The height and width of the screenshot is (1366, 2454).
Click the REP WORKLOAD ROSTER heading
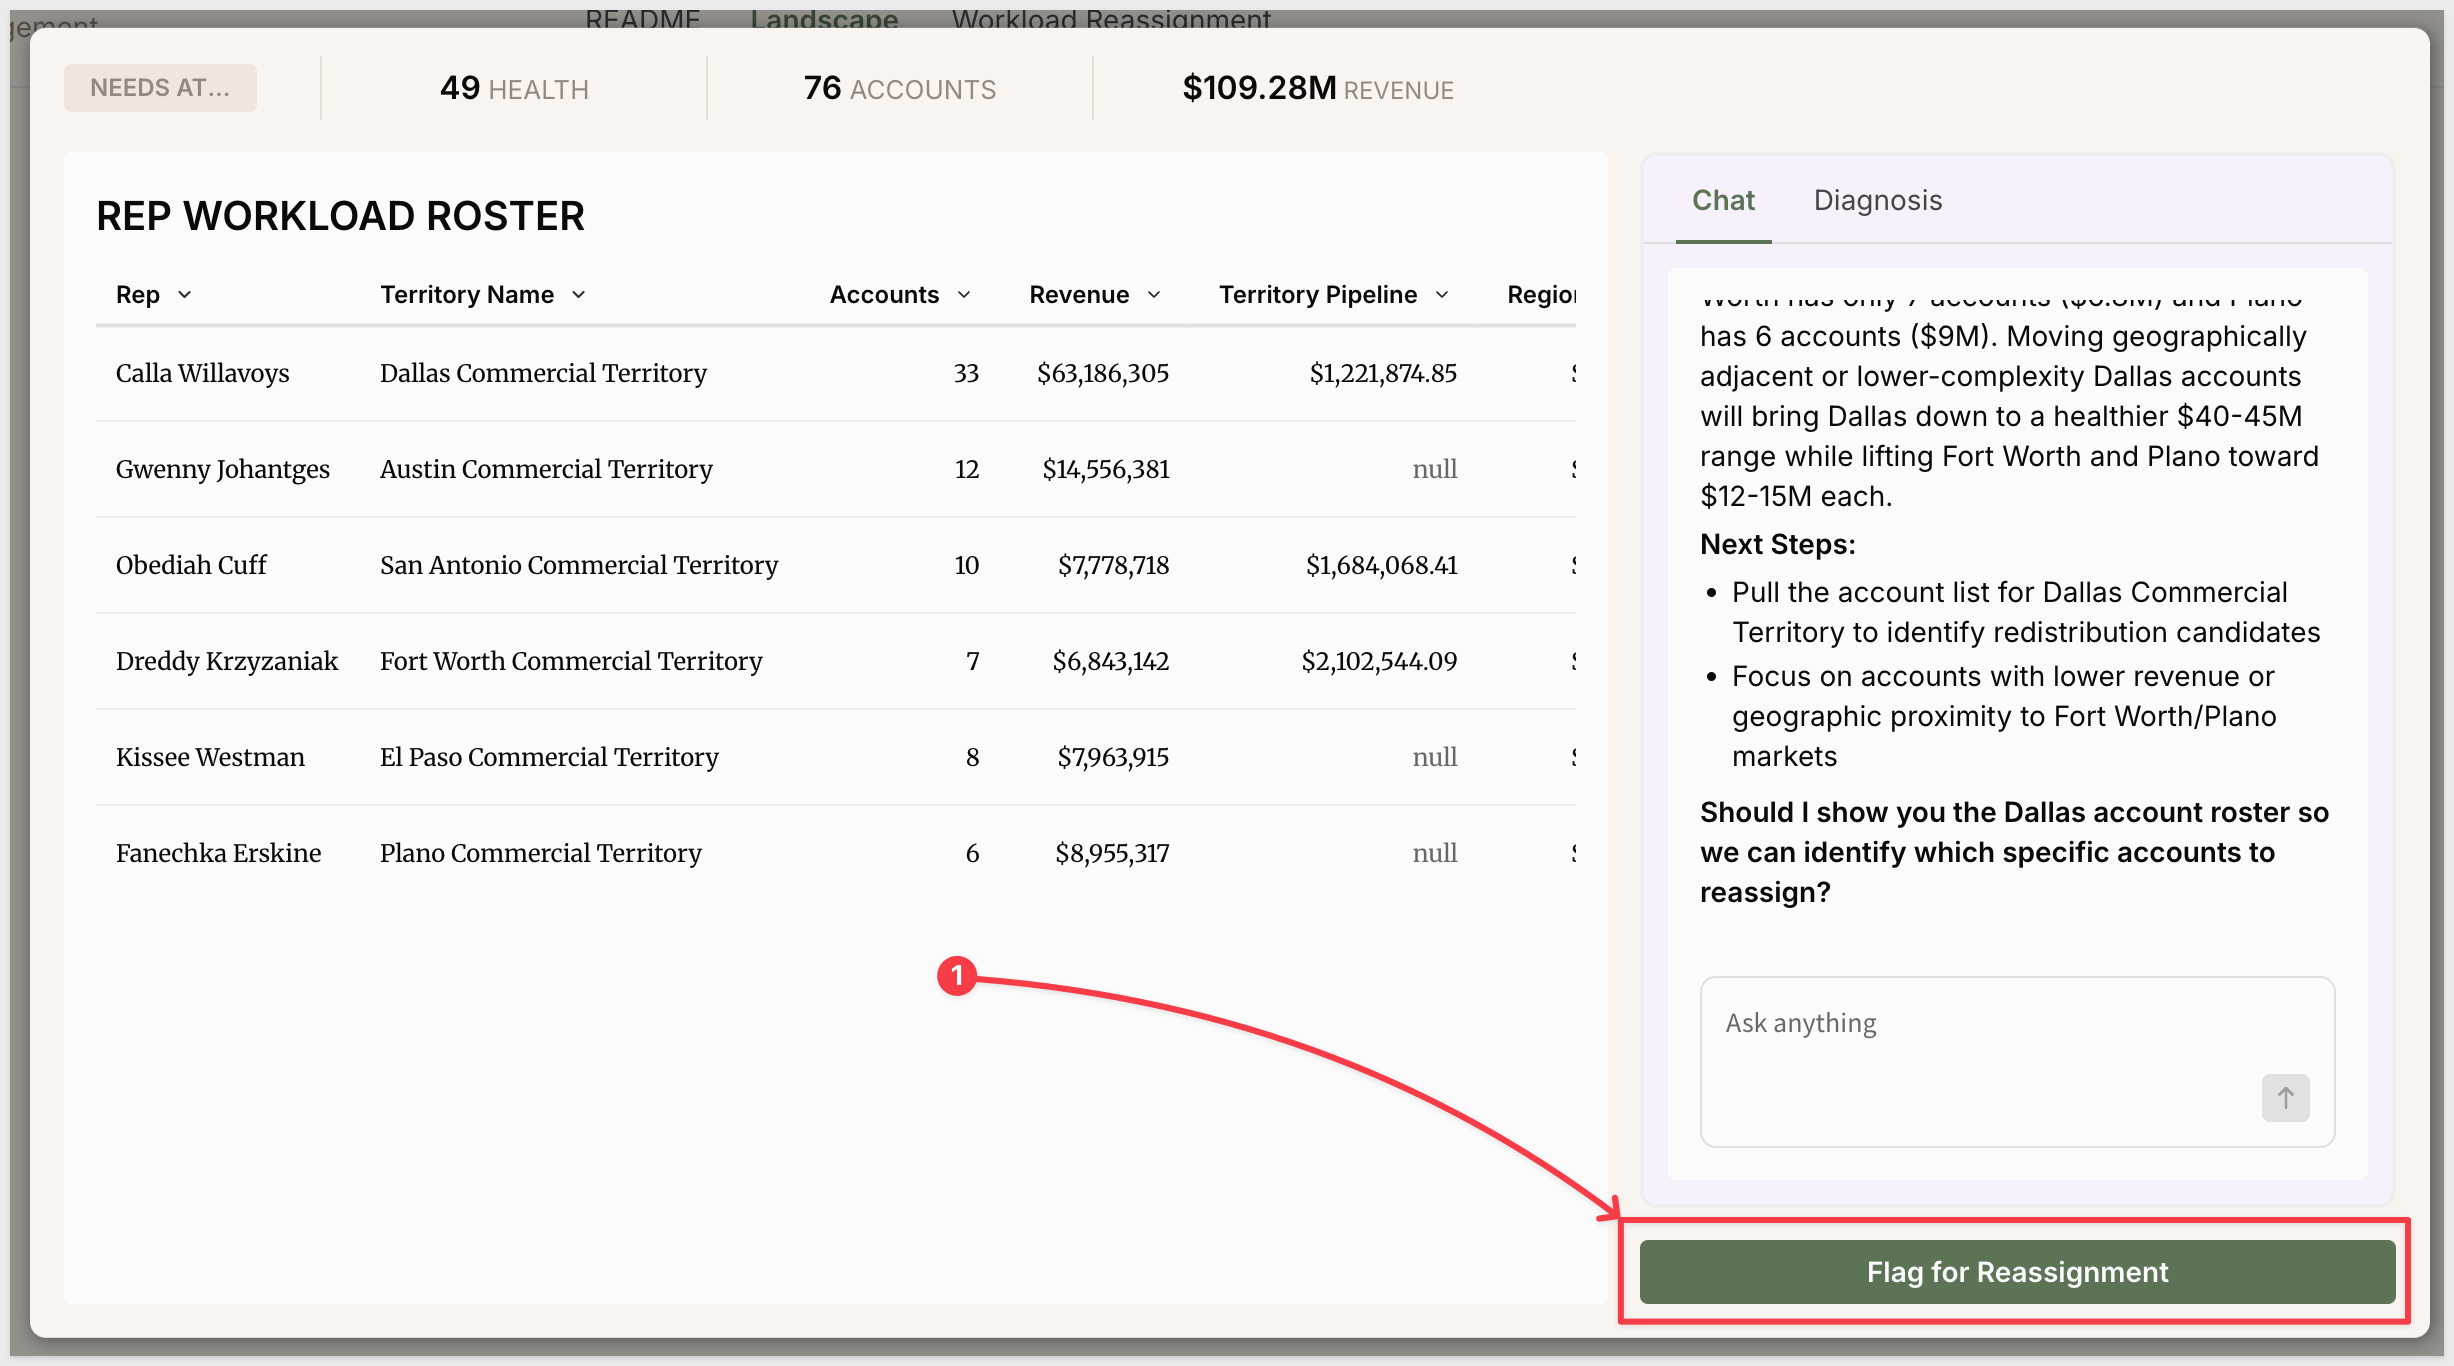340,216
